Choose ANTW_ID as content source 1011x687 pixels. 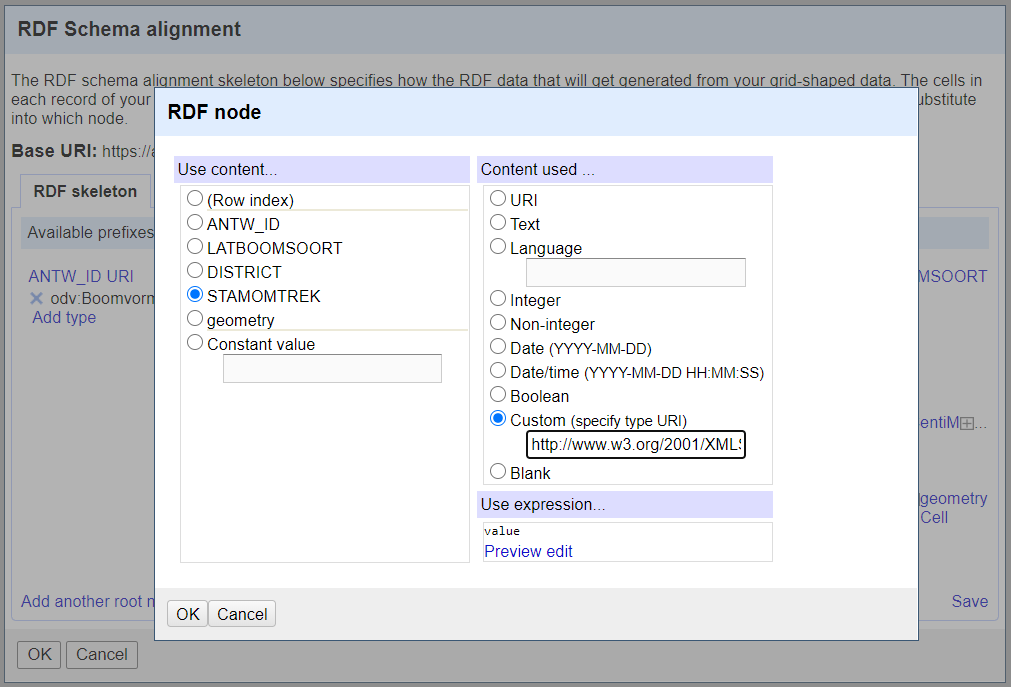195,223
